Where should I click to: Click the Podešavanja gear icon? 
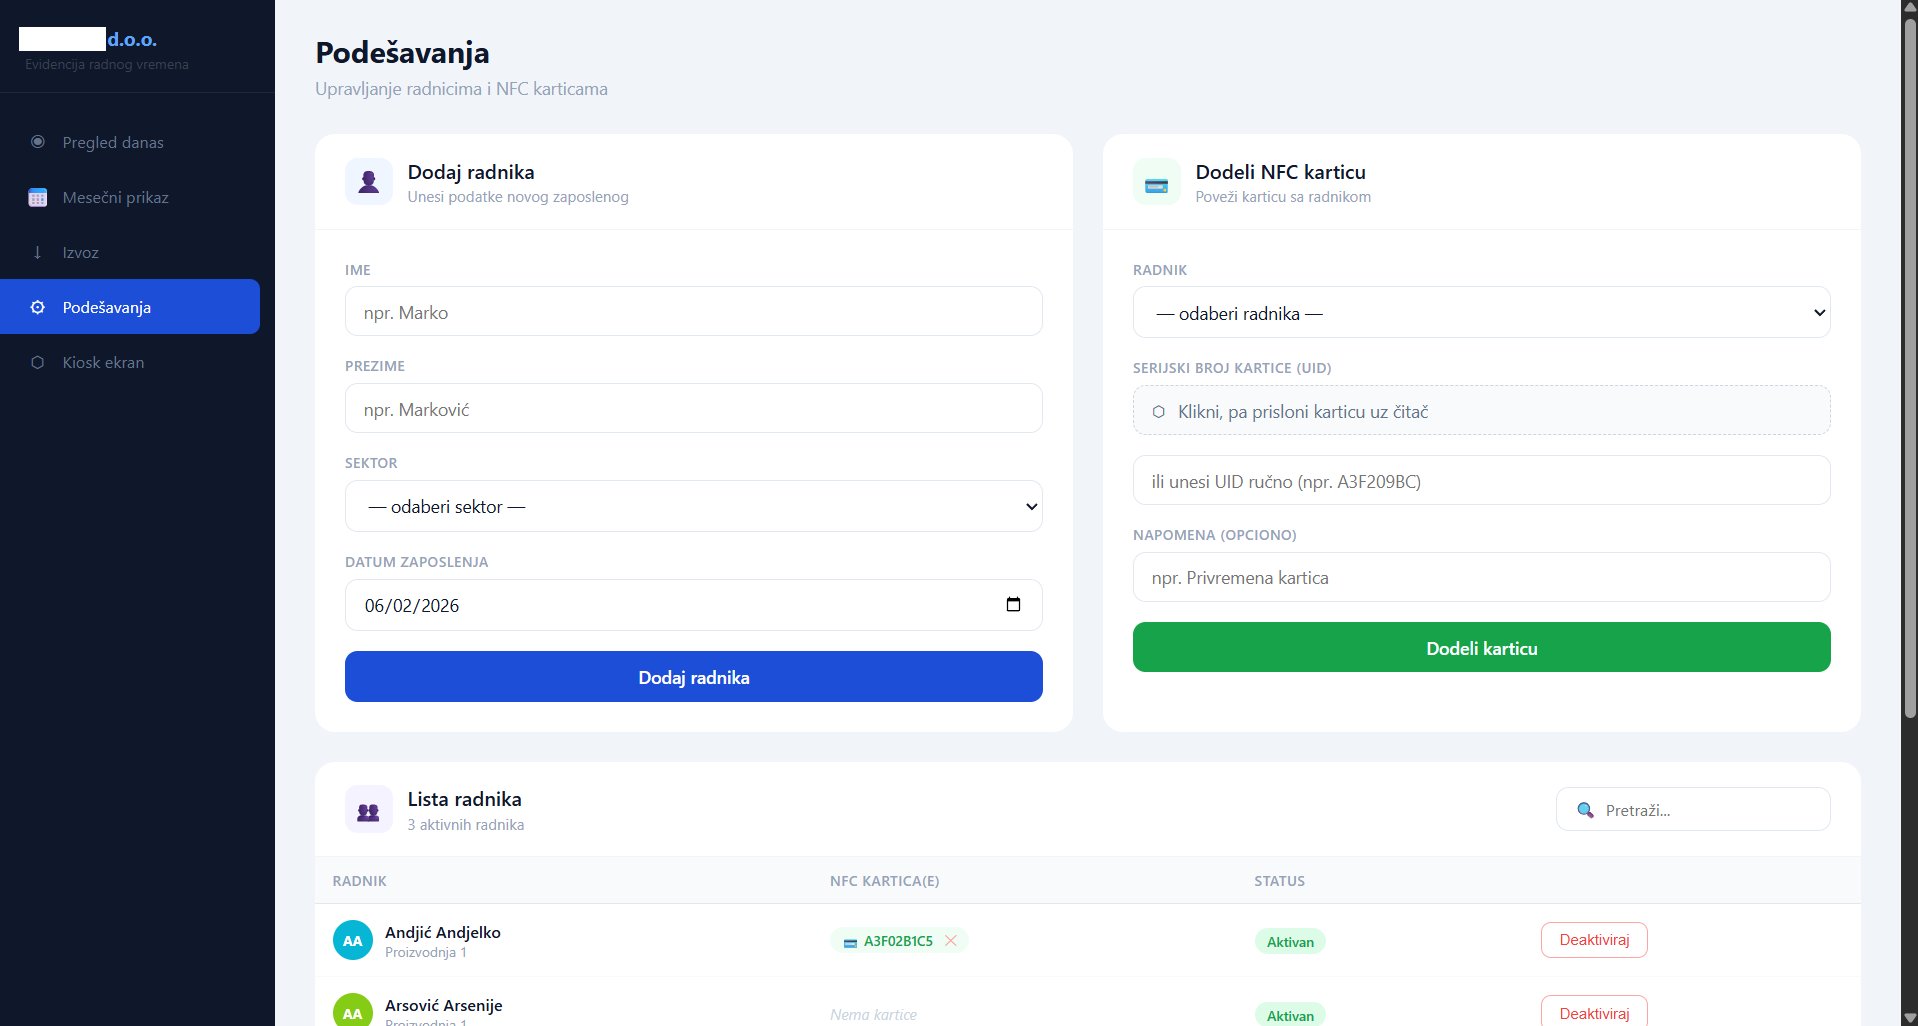tap(38, 307)
